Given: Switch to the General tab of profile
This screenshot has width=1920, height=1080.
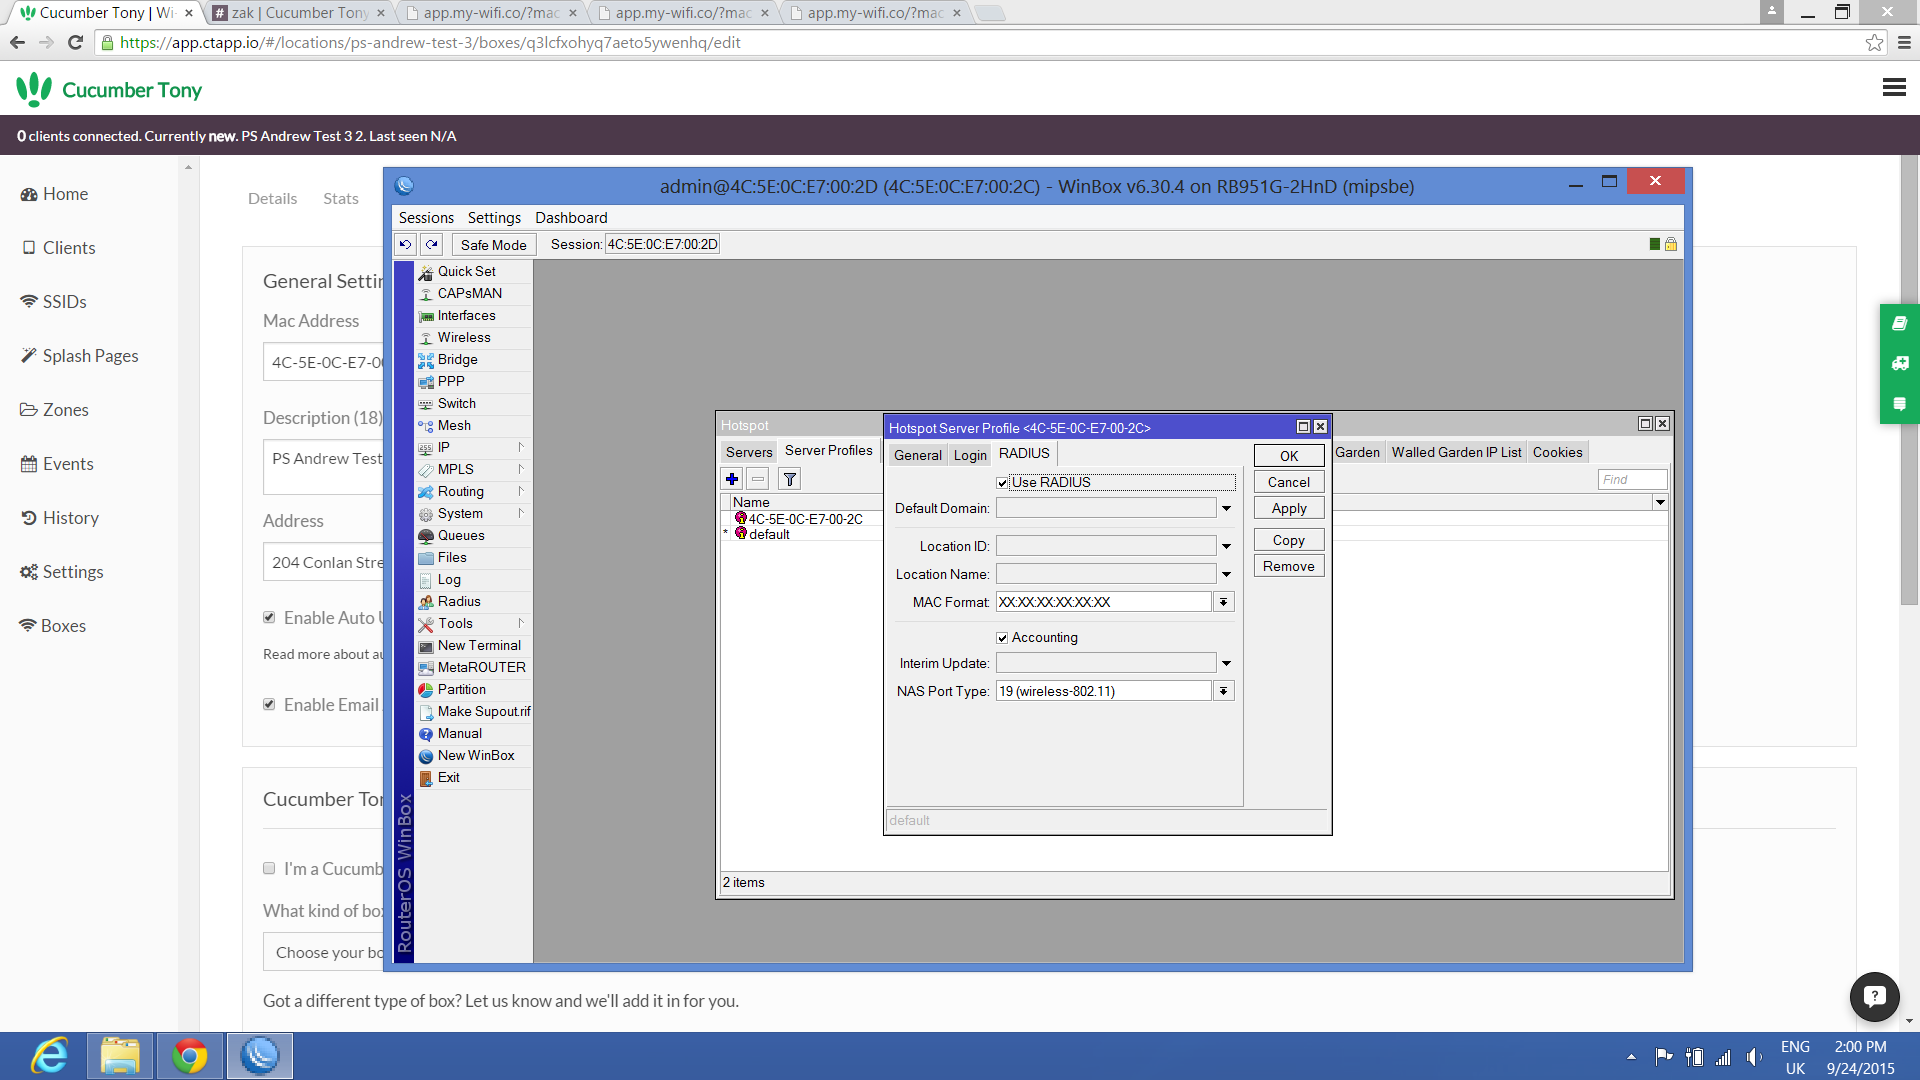Looking at the screenshot, I should [x=917, y=455].
